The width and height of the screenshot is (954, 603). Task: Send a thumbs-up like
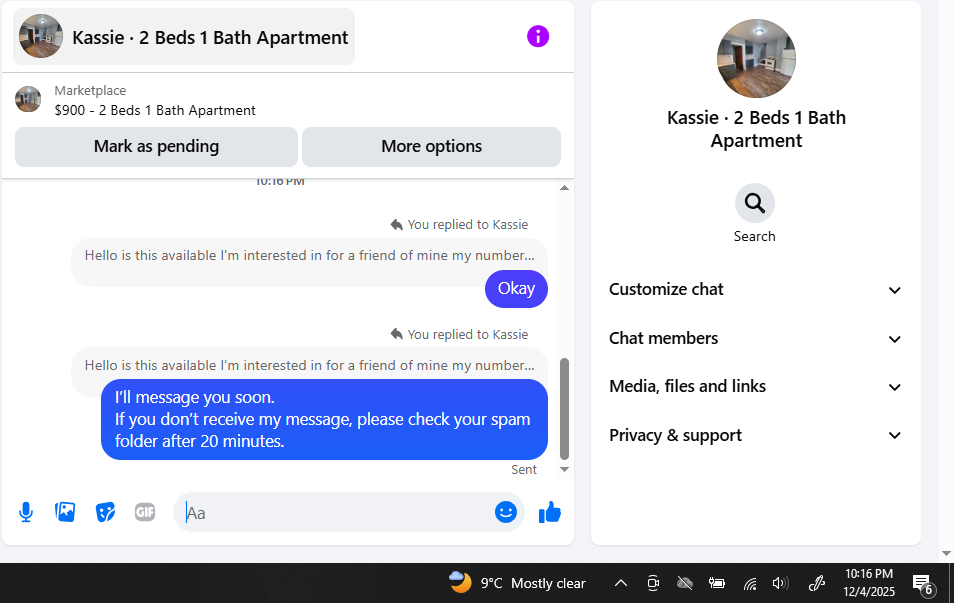click(549, 512)
